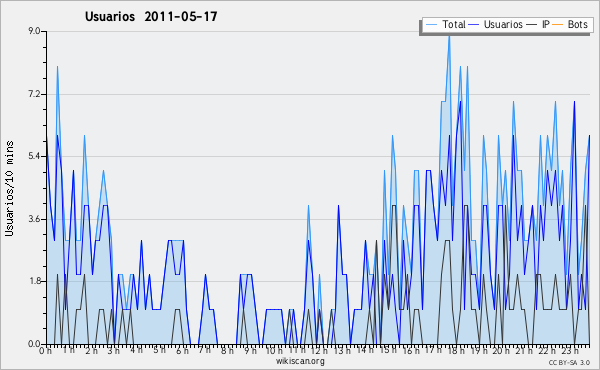Image resolution: width=600 pixels, height=370 pixels.
Task: Click the x-axis label '14 h'
Action: [x=365, y=350]
